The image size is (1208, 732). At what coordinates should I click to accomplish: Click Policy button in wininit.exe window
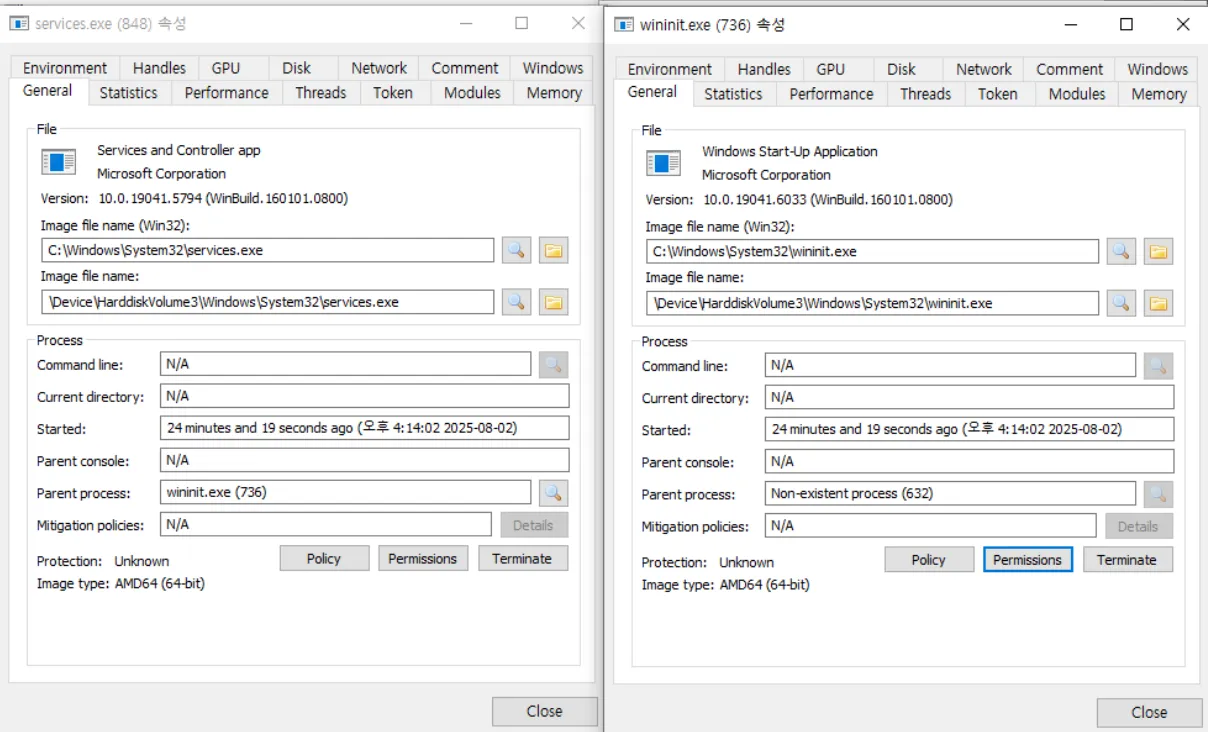[x=929, y=559]
